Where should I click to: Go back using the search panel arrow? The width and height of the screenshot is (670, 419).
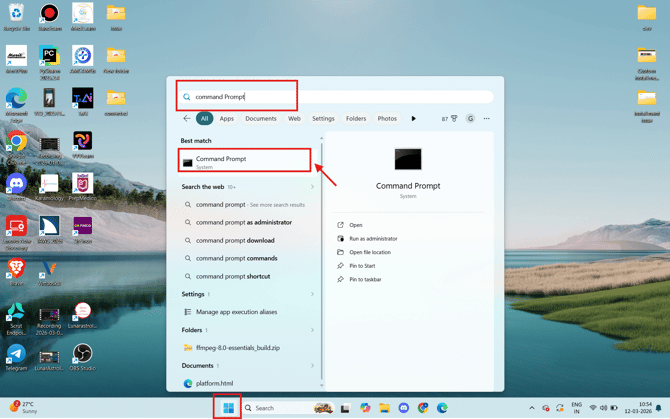[x=187, y=118]
